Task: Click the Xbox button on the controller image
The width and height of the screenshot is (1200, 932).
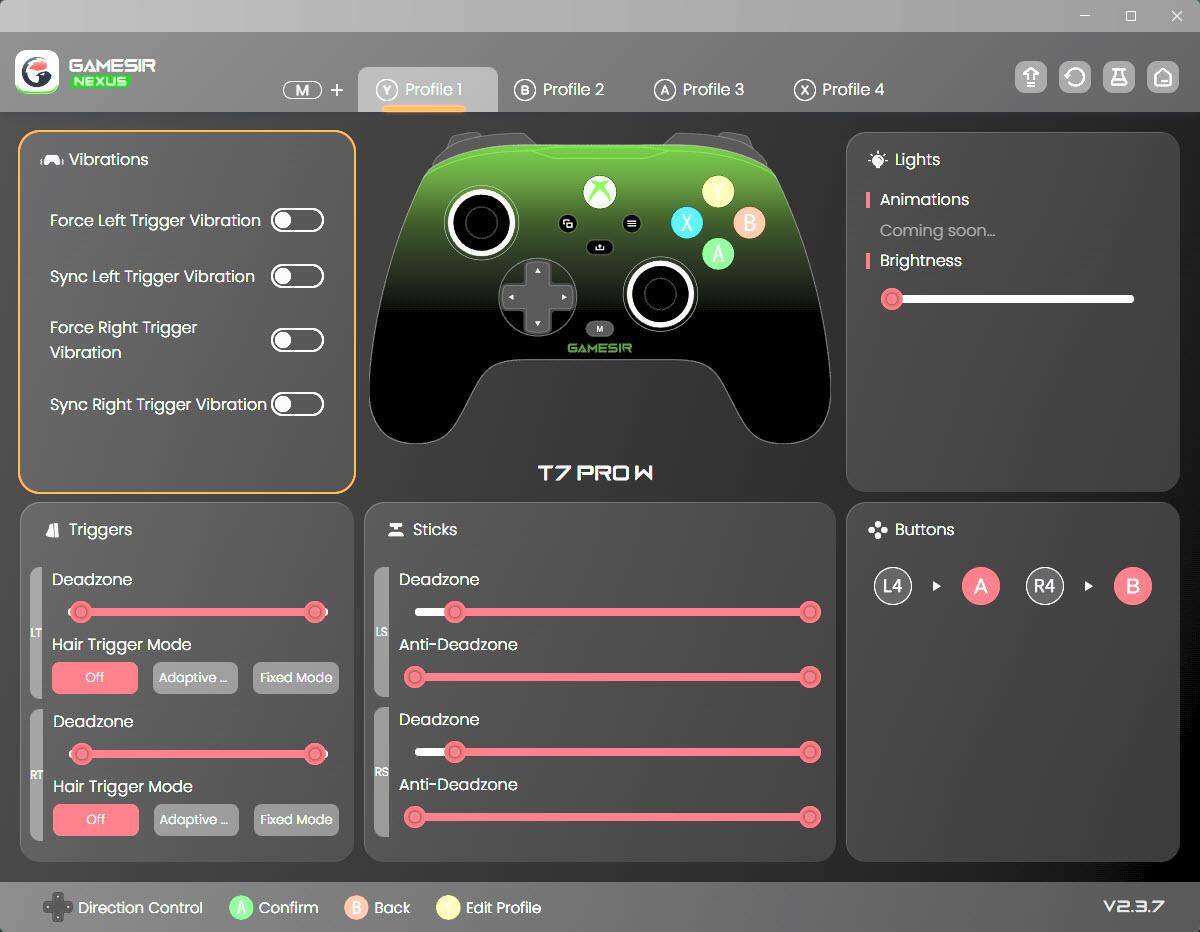Action: [x=600, y=191]
